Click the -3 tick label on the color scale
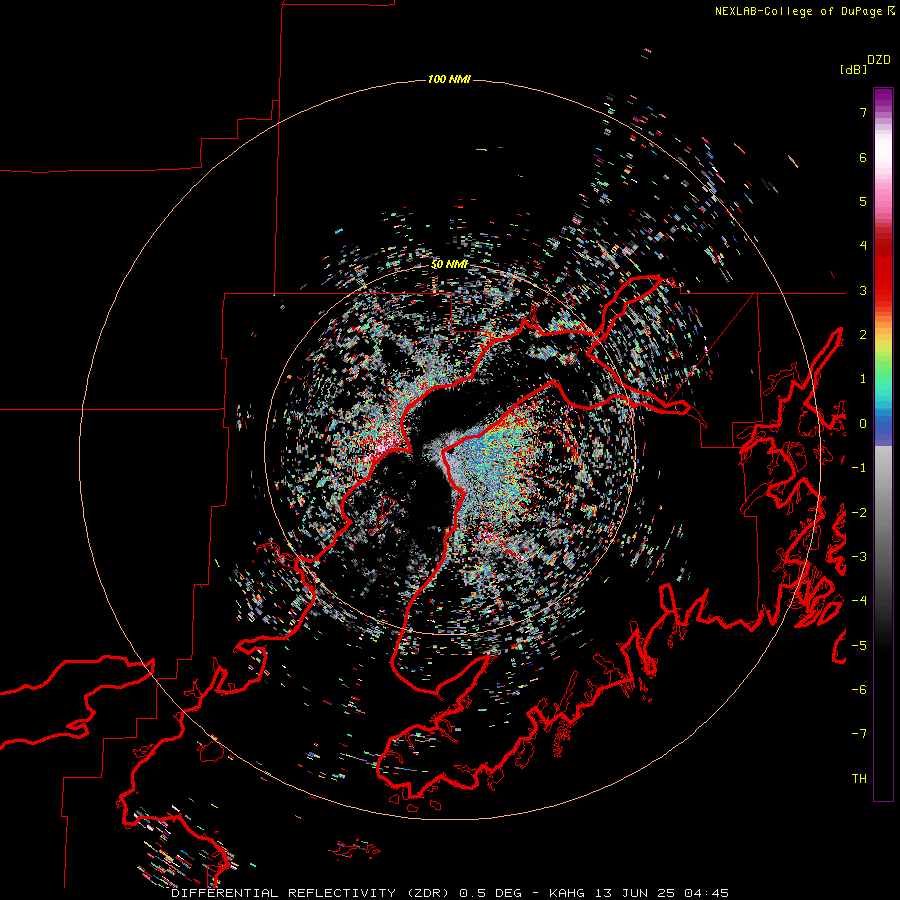 pyautogui.click(x=859, y=557)
